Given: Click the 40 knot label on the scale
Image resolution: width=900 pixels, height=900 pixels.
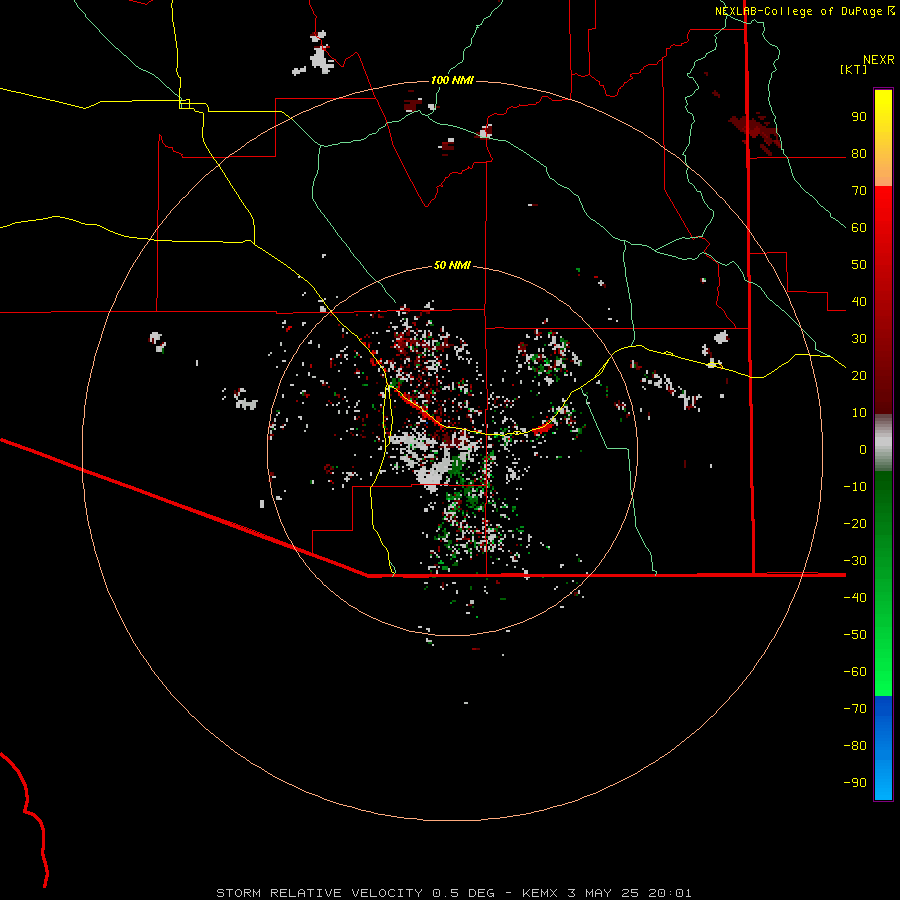Looking at the screenshot, I should (859, 301).
